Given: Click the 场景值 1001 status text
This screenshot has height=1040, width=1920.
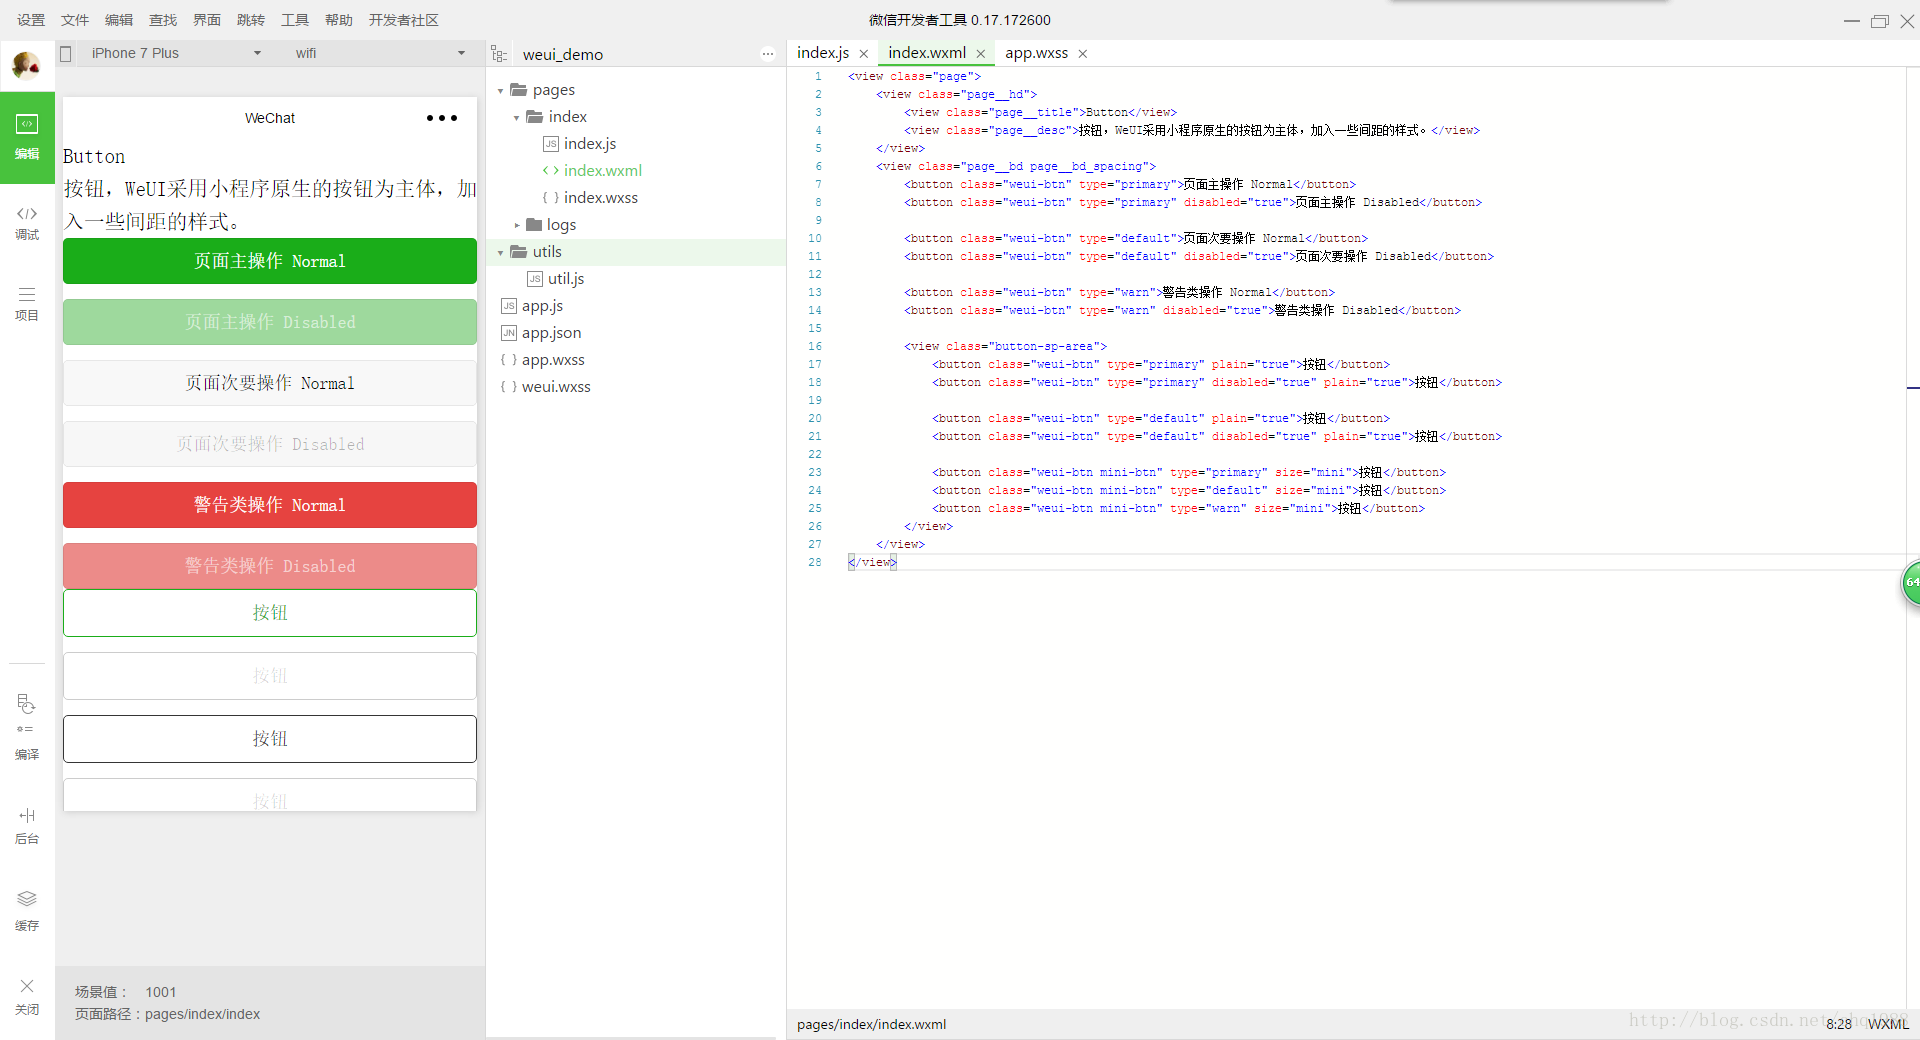Looking at the screenshot, I should click(125, 992).
